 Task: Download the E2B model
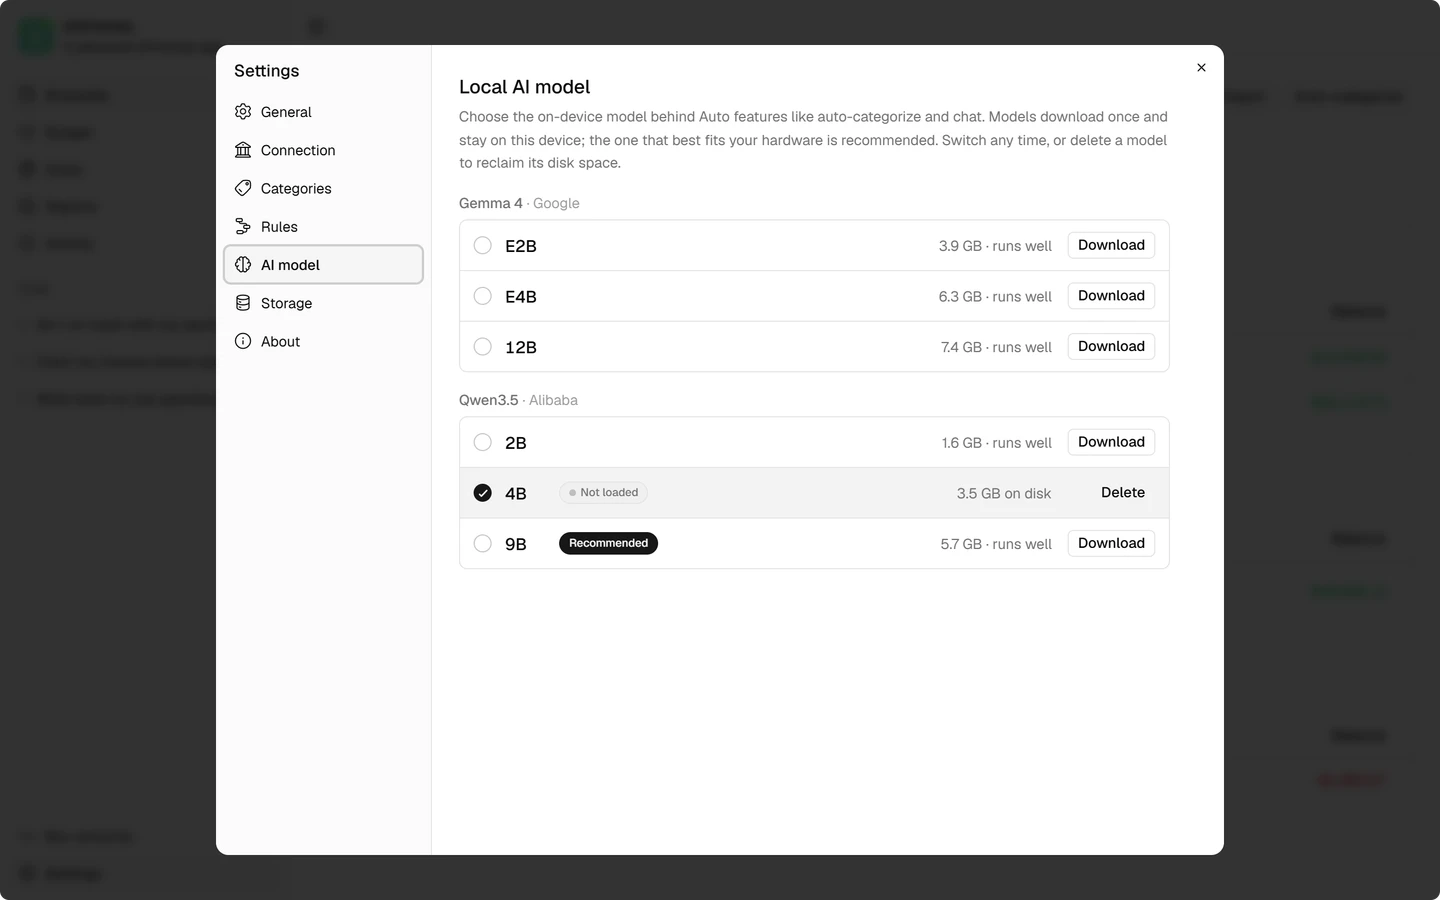(1111, 245)
